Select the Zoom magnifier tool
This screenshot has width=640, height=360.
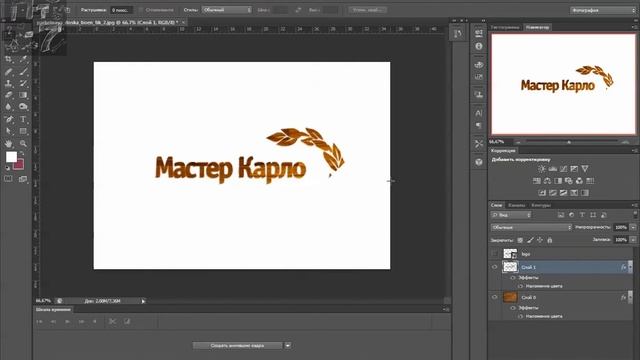23,143
